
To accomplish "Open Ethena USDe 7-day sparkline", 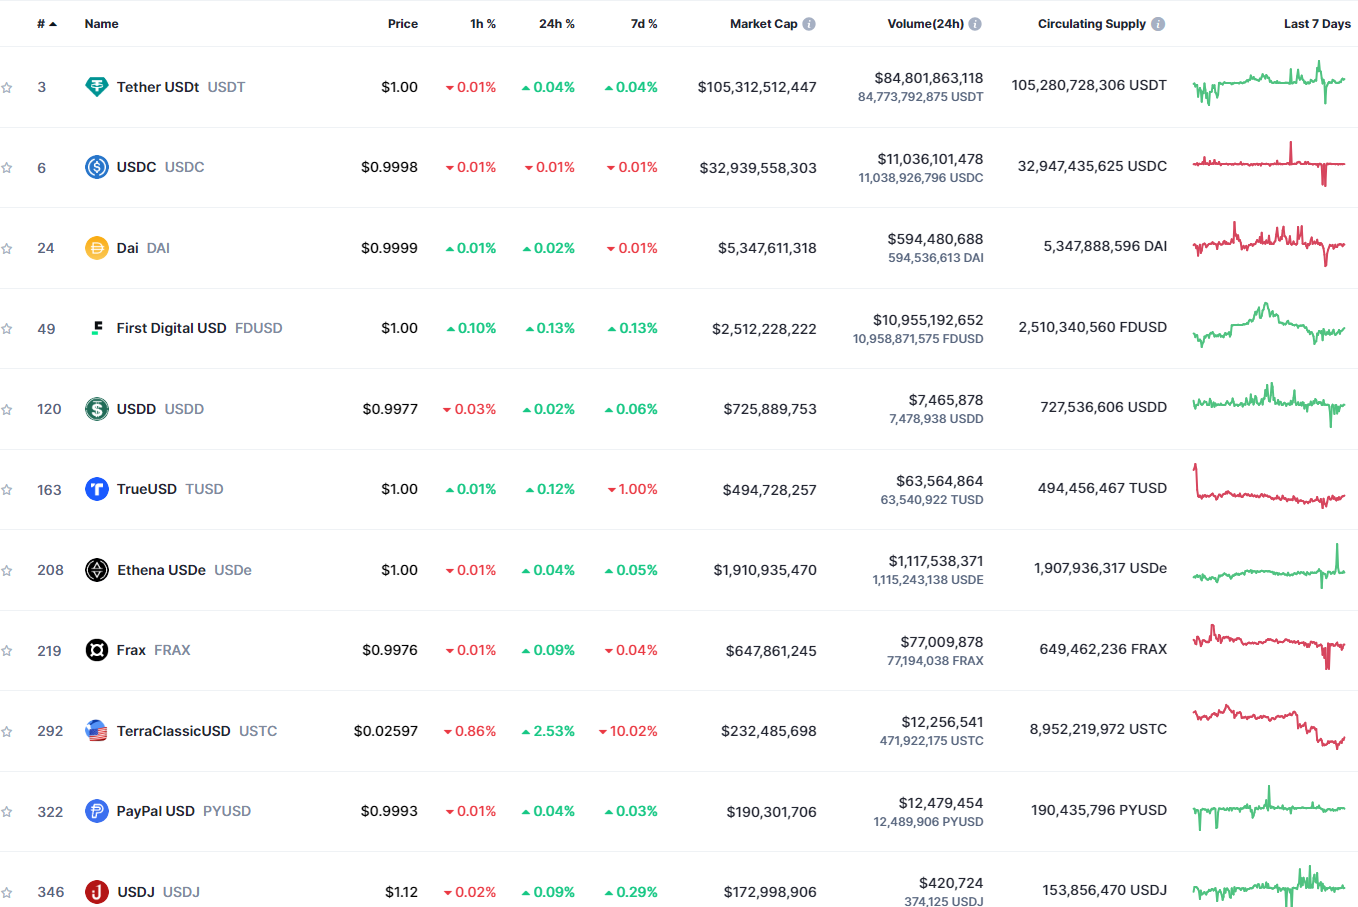I will pyautogui.click(x=1269, y=567).
